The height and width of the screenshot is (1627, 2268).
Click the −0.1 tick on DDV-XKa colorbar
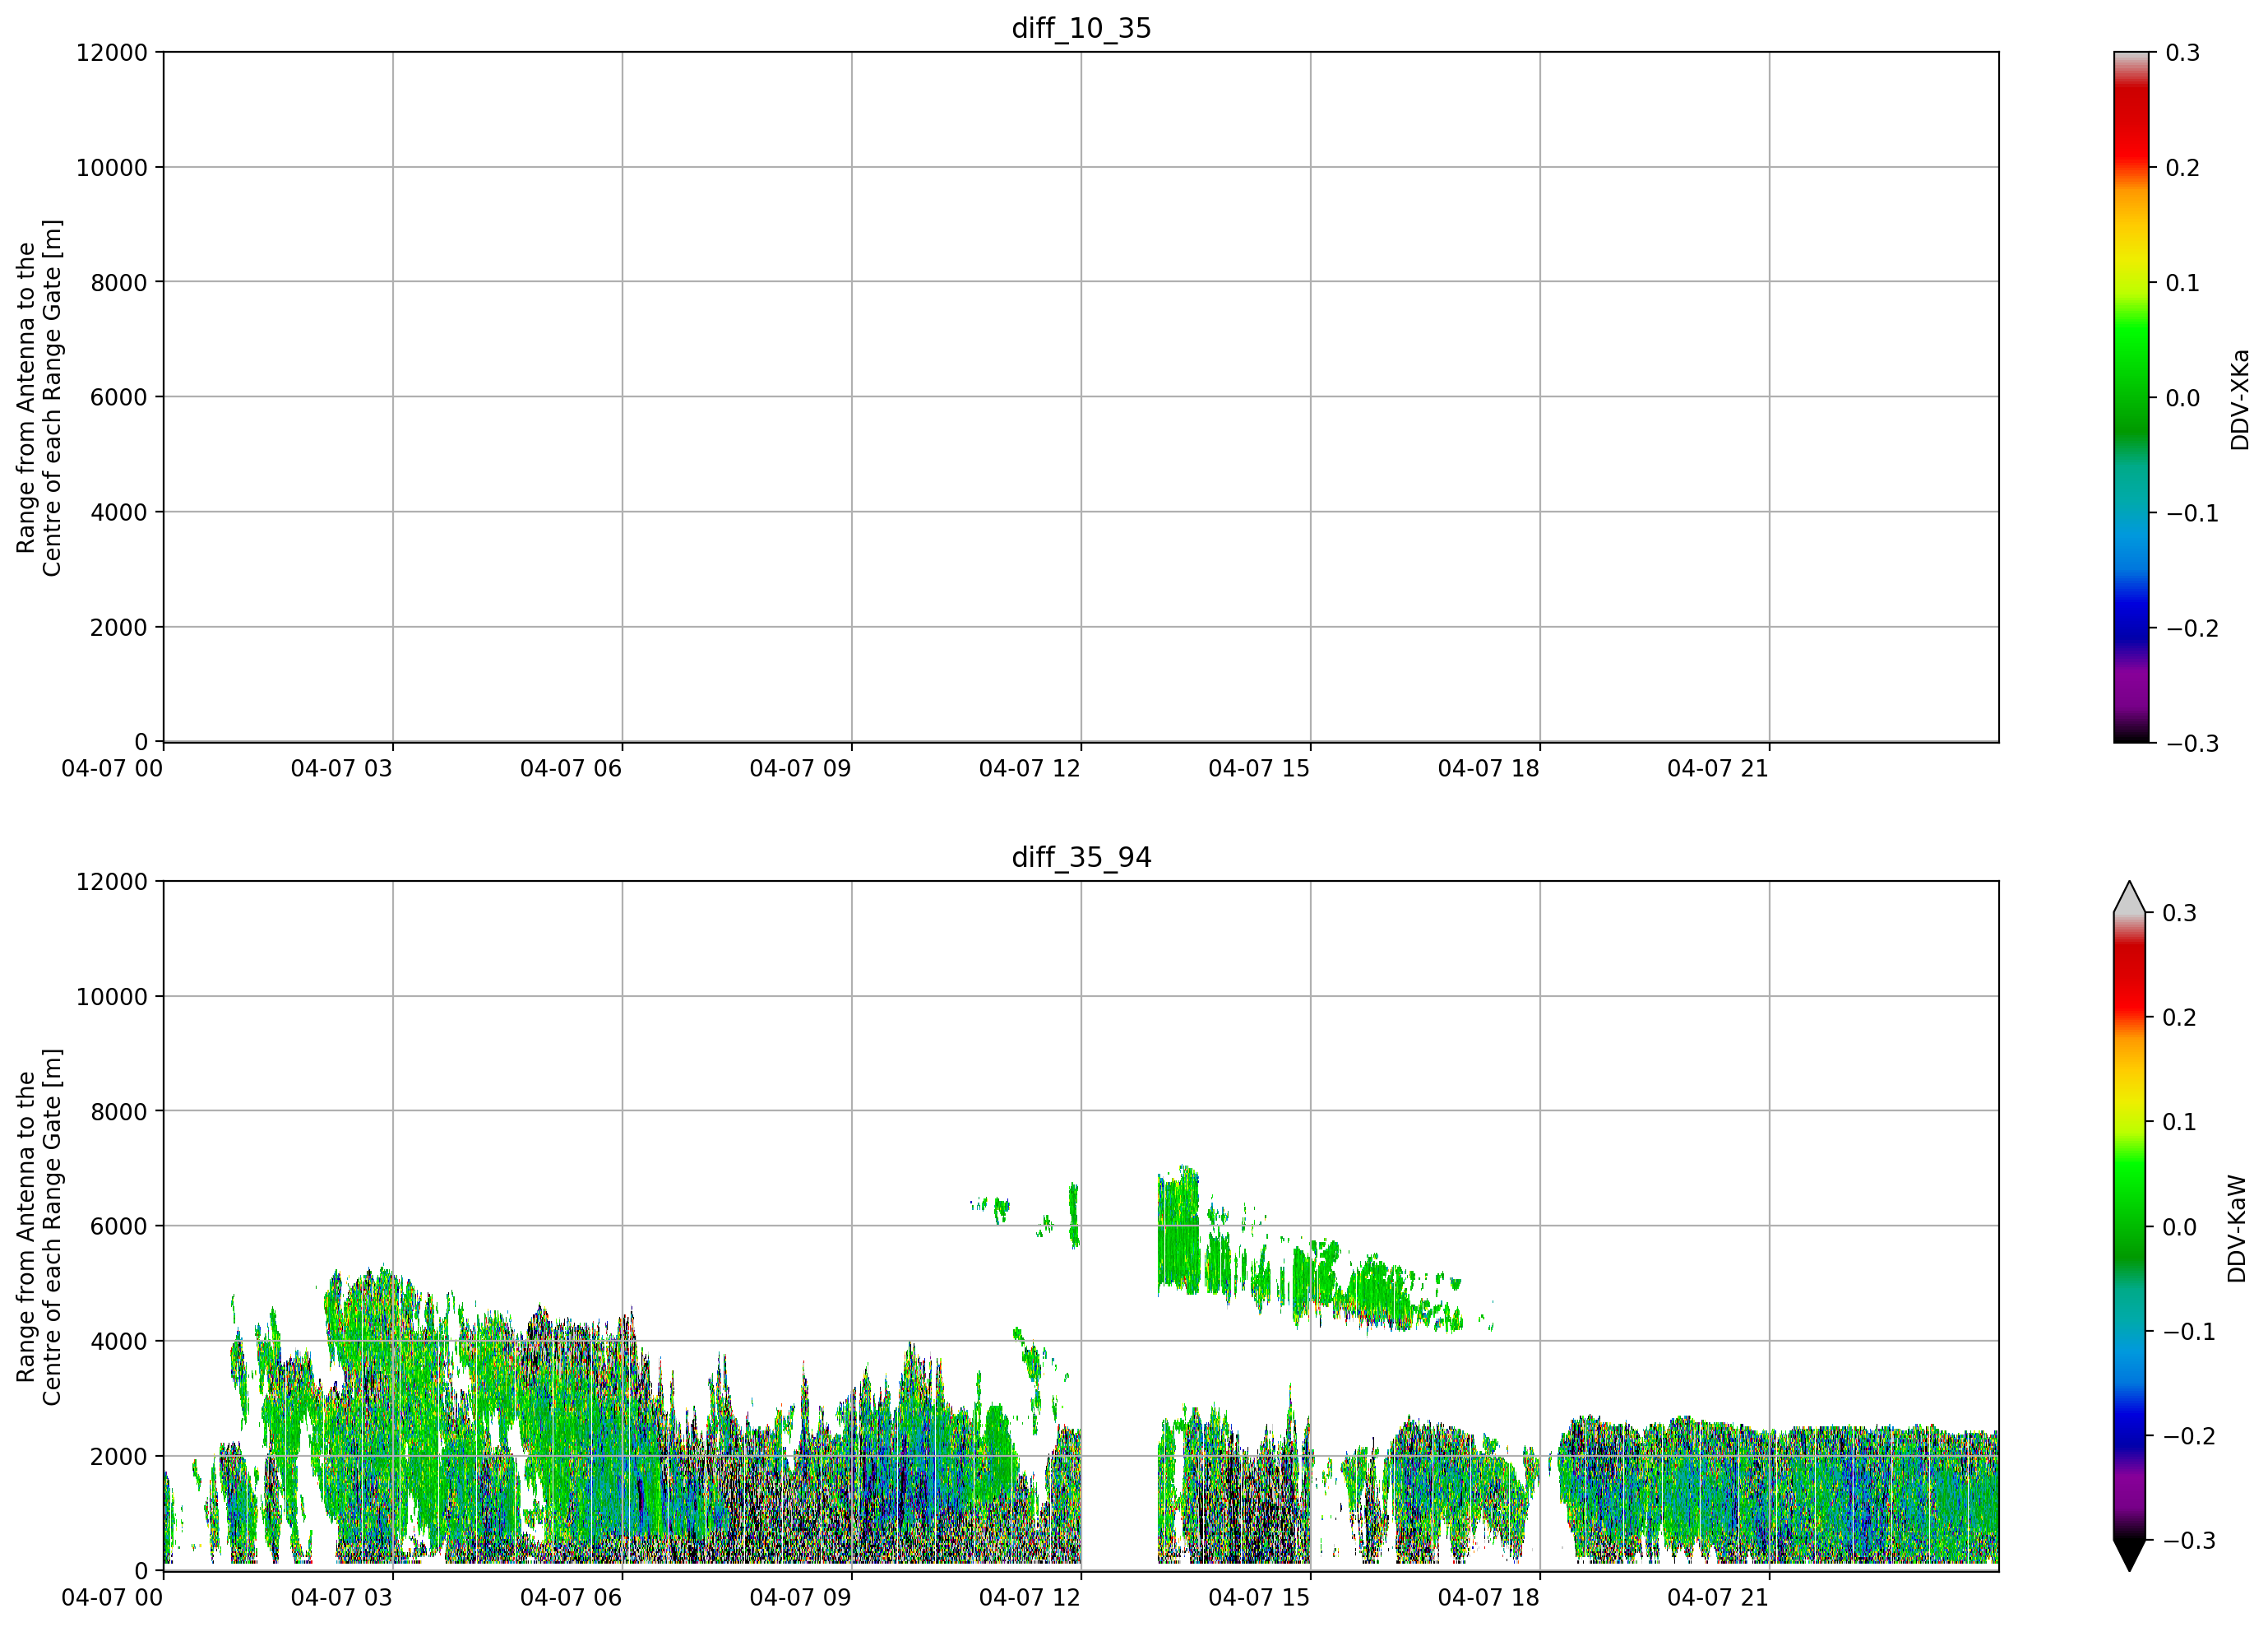tap(2191, 513)
